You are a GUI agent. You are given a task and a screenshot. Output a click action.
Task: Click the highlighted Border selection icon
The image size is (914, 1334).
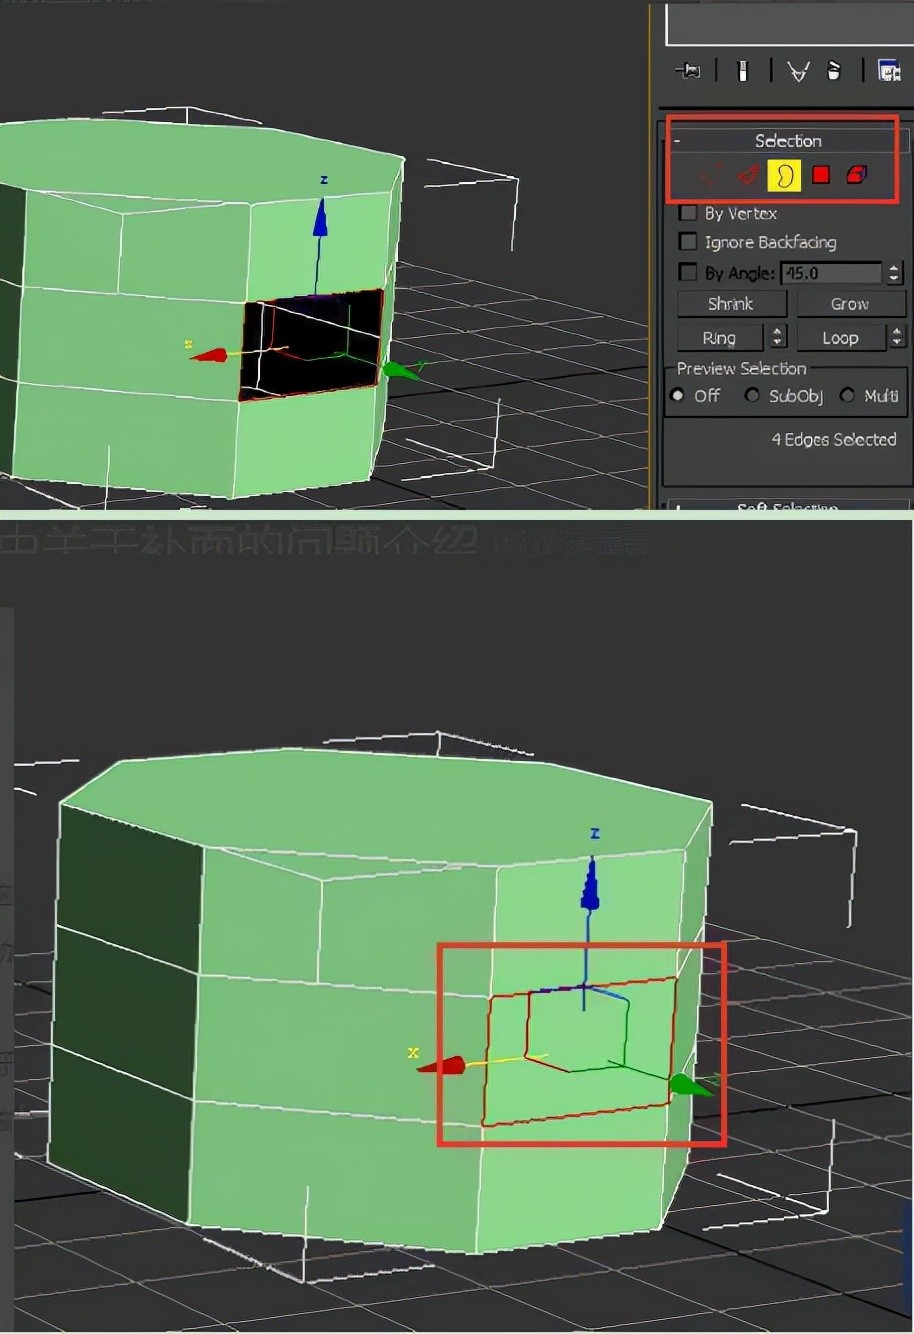click(x=784, y=176)
